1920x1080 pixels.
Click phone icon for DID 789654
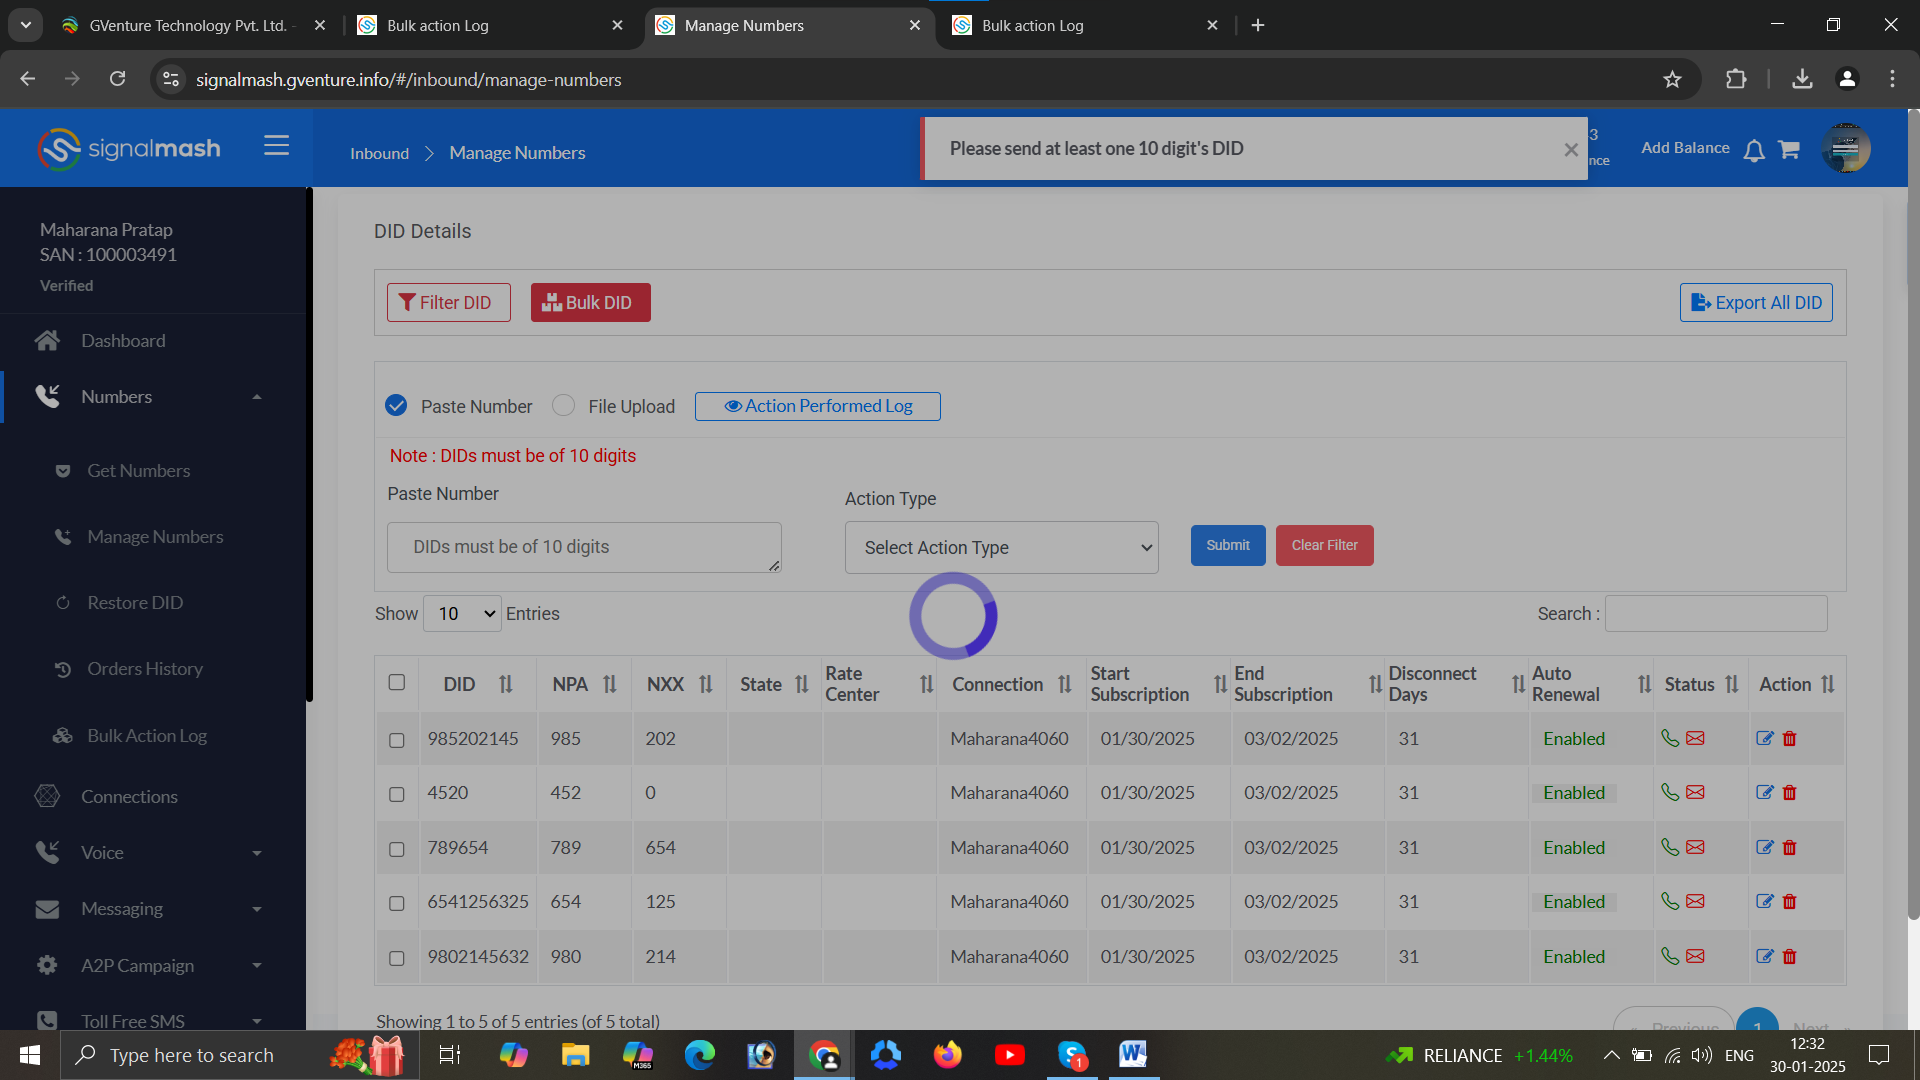click(1670, 847)
